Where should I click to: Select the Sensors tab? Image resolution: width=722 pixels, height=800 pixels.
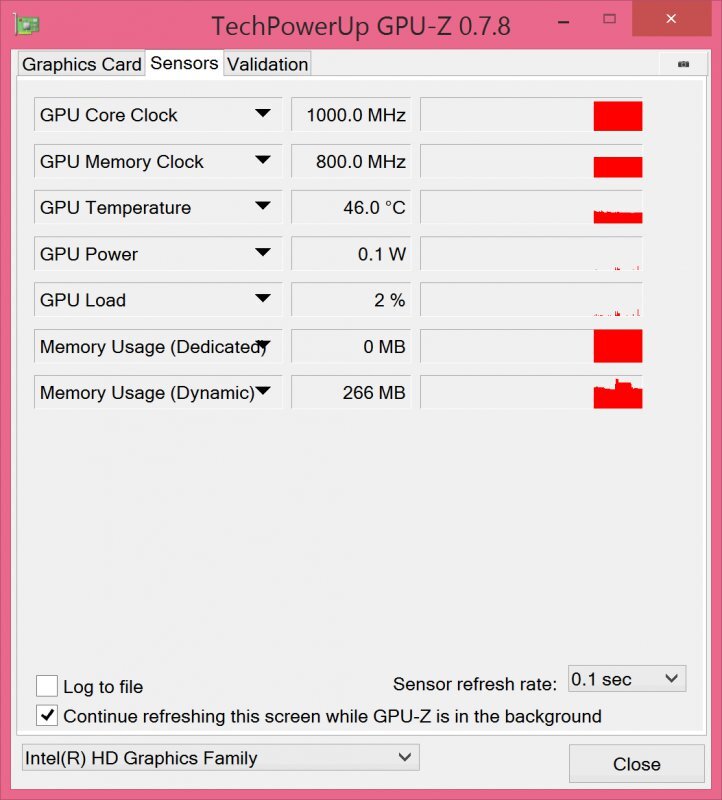point(183,63)
